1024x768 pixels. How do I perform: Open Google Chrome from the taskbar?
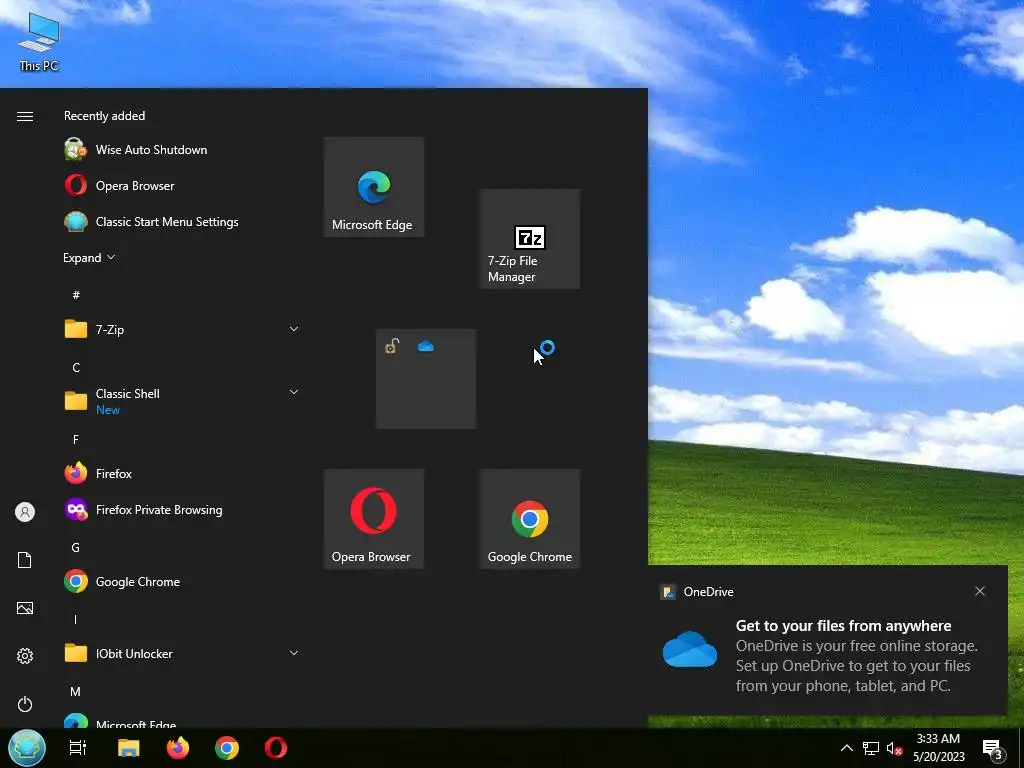pyautogui.click(x=227, y=748)
